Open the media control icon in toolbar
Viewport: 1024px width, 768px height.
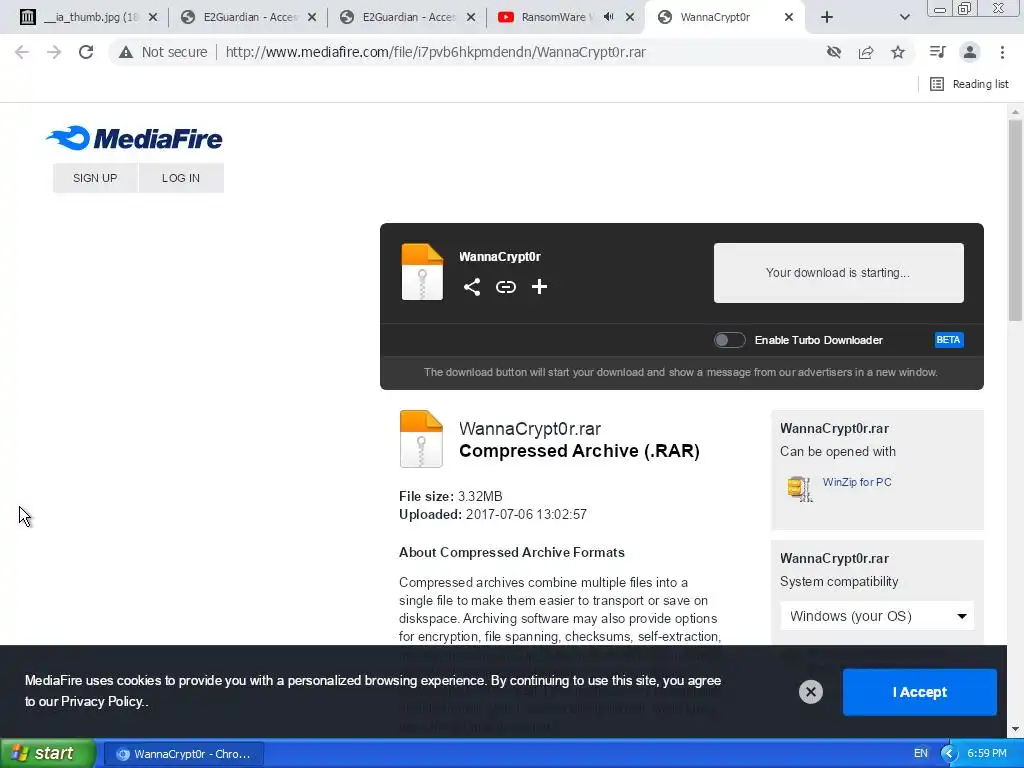pos(937,52)
